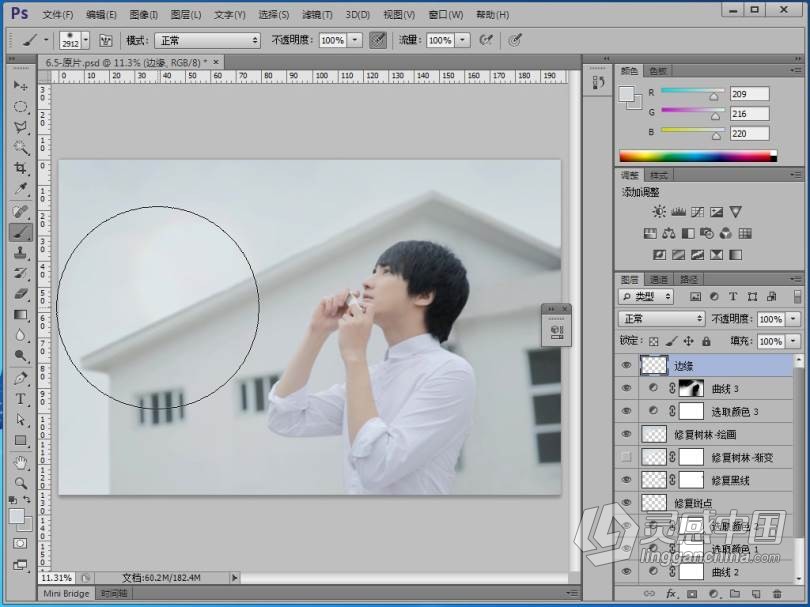Select the Pen tool
The width and height of the screenshot is (810, 607).
point(21,378)
